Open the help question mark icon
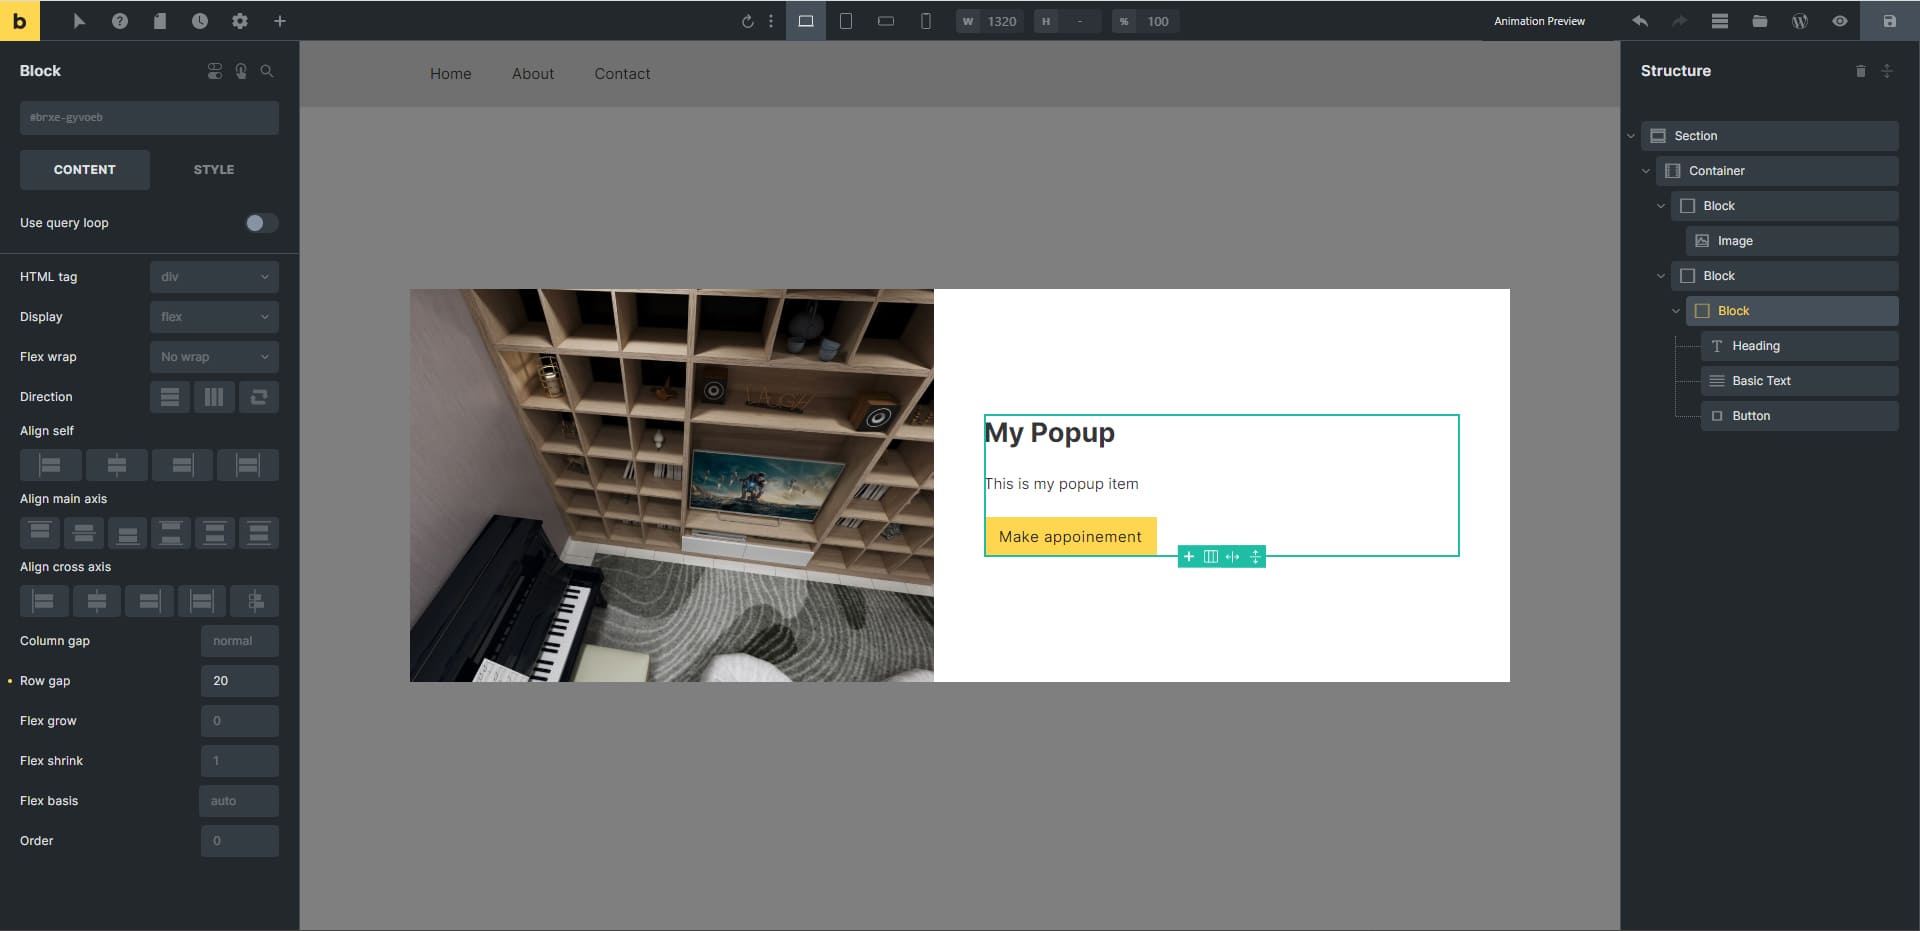1920x931 pixels. coord(120,21)
